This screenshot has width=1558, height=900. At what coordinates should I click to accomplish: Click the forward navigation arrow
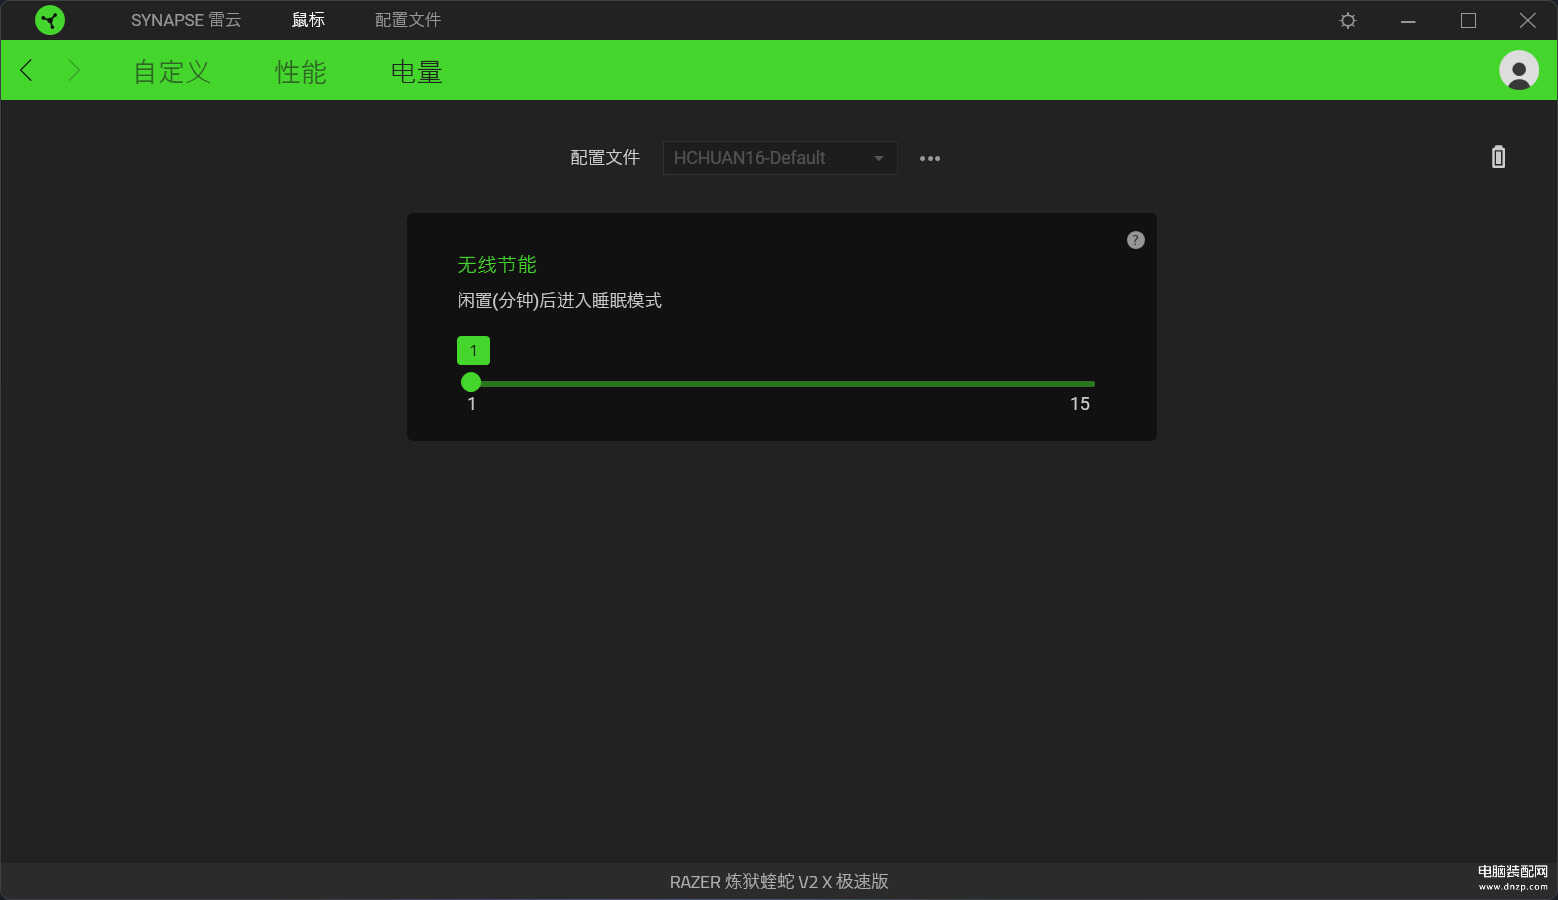tap(73, 70)
